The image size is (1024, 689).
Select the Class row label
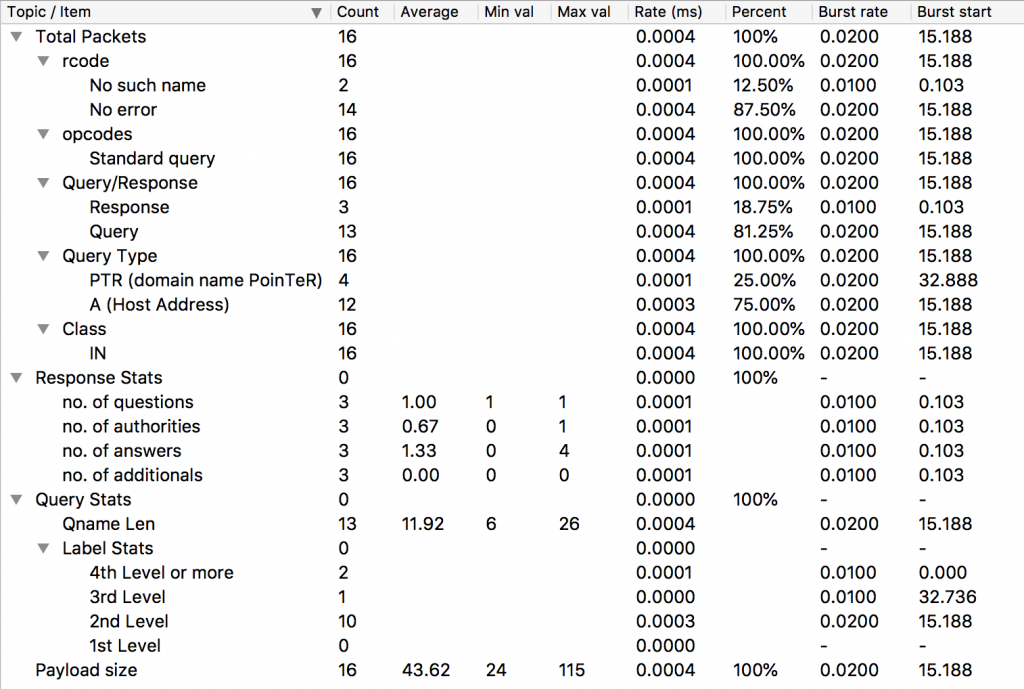(84, 329)
